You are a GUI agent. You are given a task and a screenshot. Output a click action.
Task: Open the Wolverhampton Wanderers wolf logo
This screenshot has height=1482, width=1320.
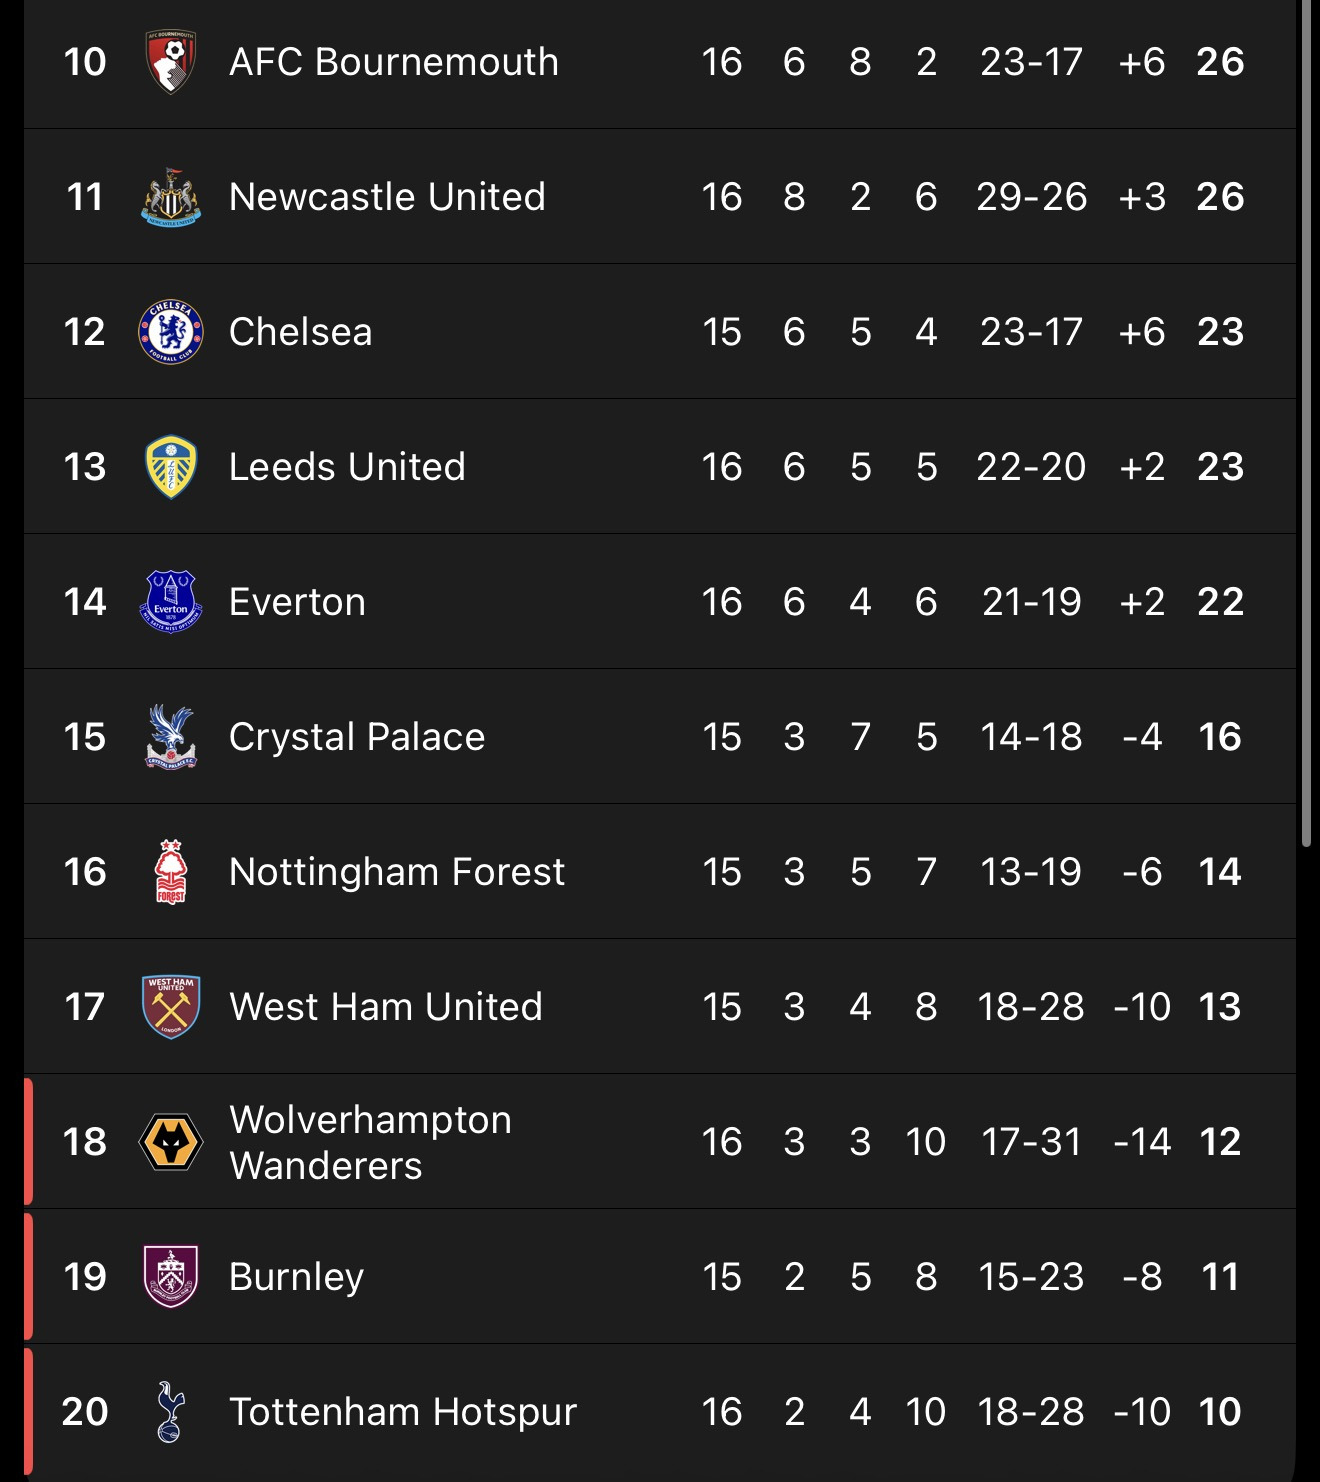tap(171, 1142)
